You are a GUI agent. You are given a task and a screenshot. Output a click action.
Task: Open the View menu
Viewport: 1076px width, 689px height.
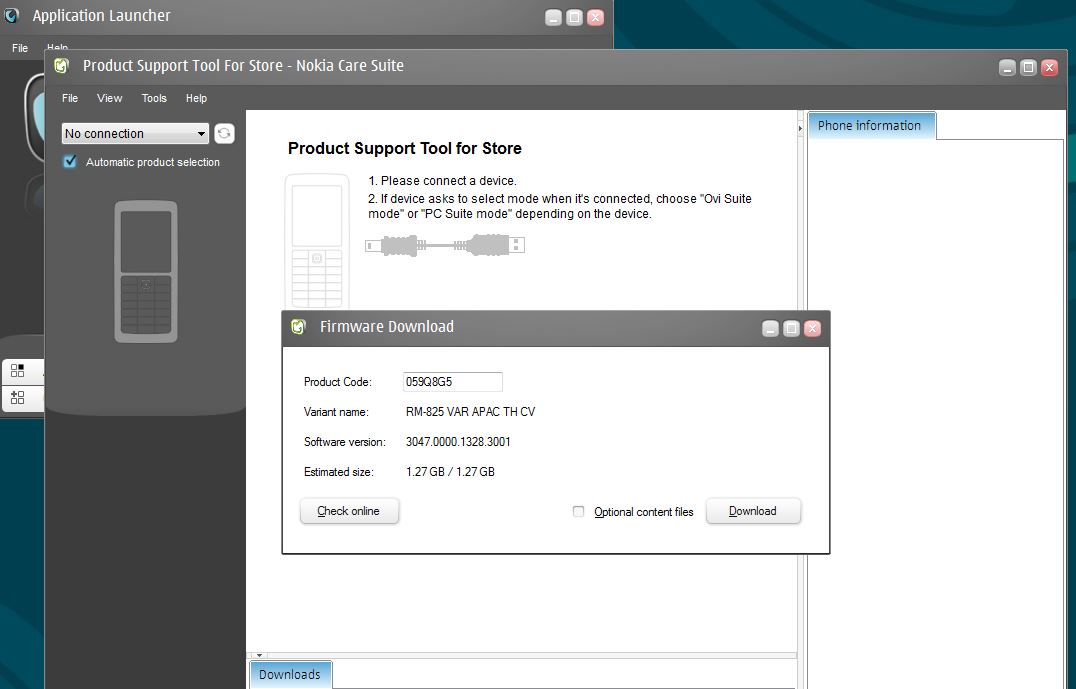[109, 98]
